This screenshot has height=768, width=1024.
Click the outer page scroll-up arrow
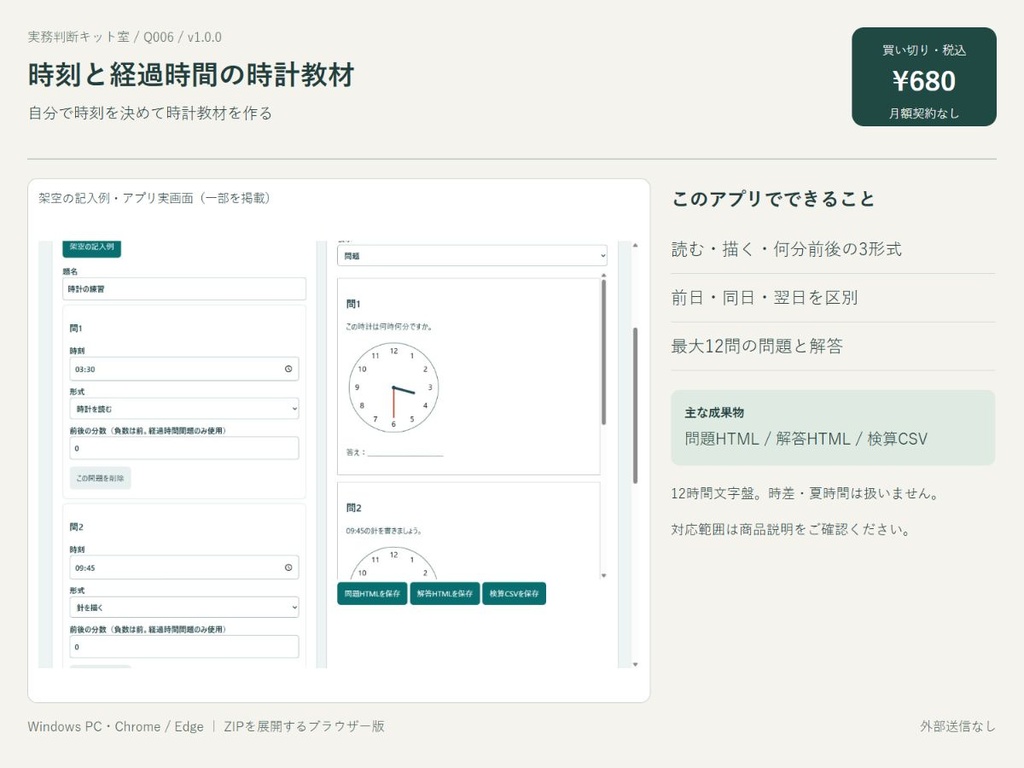(x=635, y=246)
